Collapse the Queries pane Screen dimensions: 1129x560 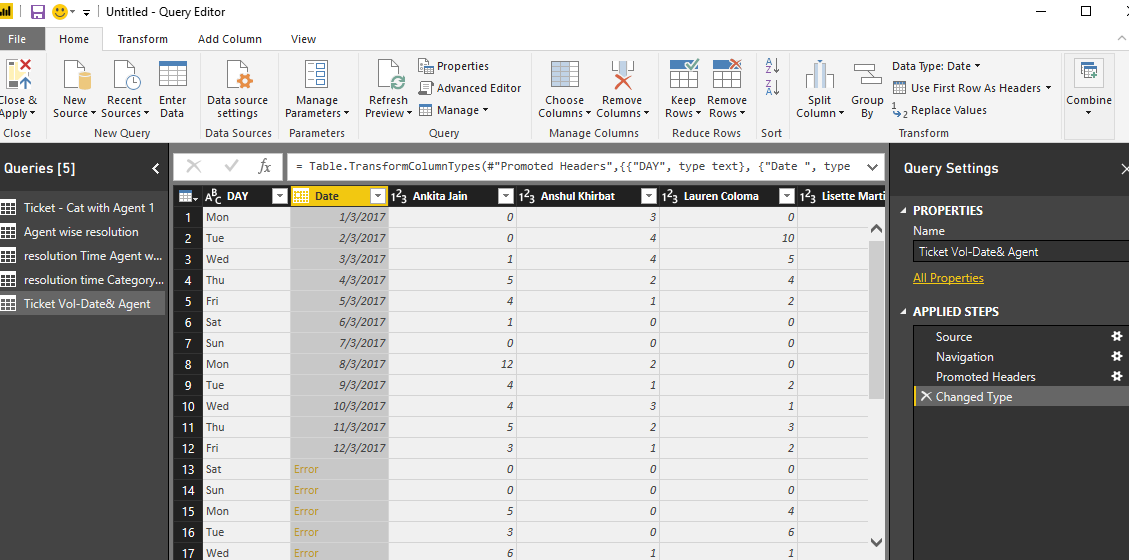pos(156,168)
